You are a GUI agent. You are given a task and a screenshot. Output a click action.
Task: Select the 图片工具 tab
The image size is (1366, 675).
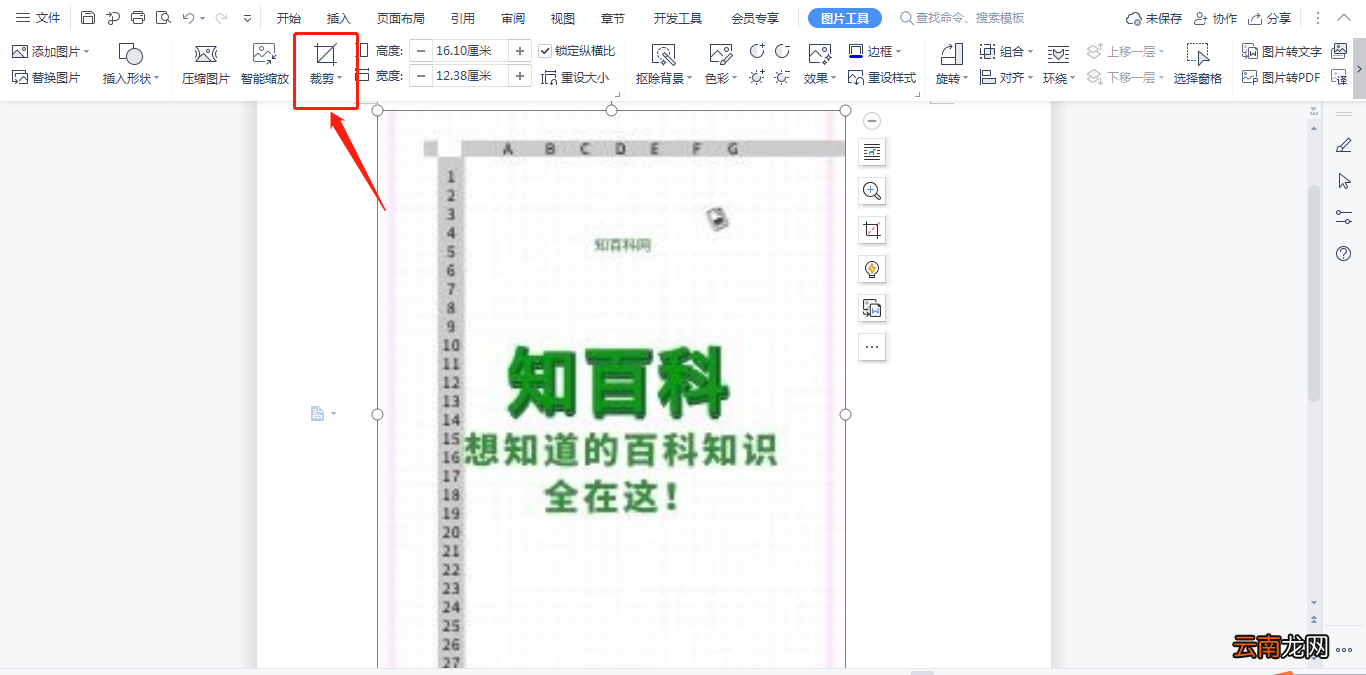tap(845, 18)
